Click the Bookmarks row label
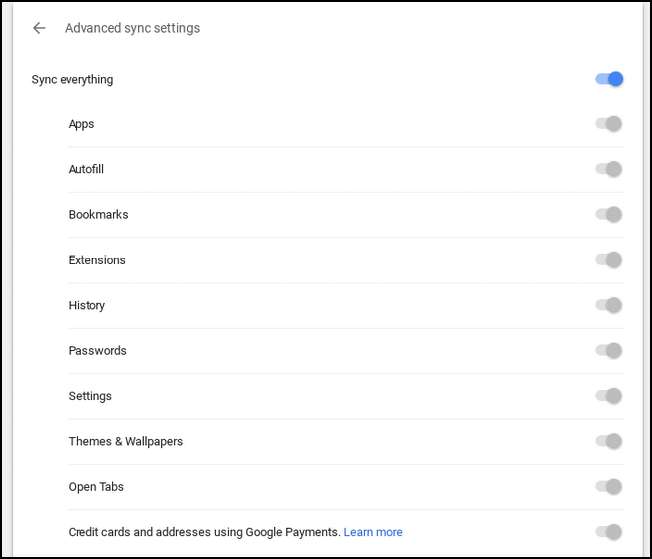Viewport: 652px width, 559px height. [x=98, y=215]
